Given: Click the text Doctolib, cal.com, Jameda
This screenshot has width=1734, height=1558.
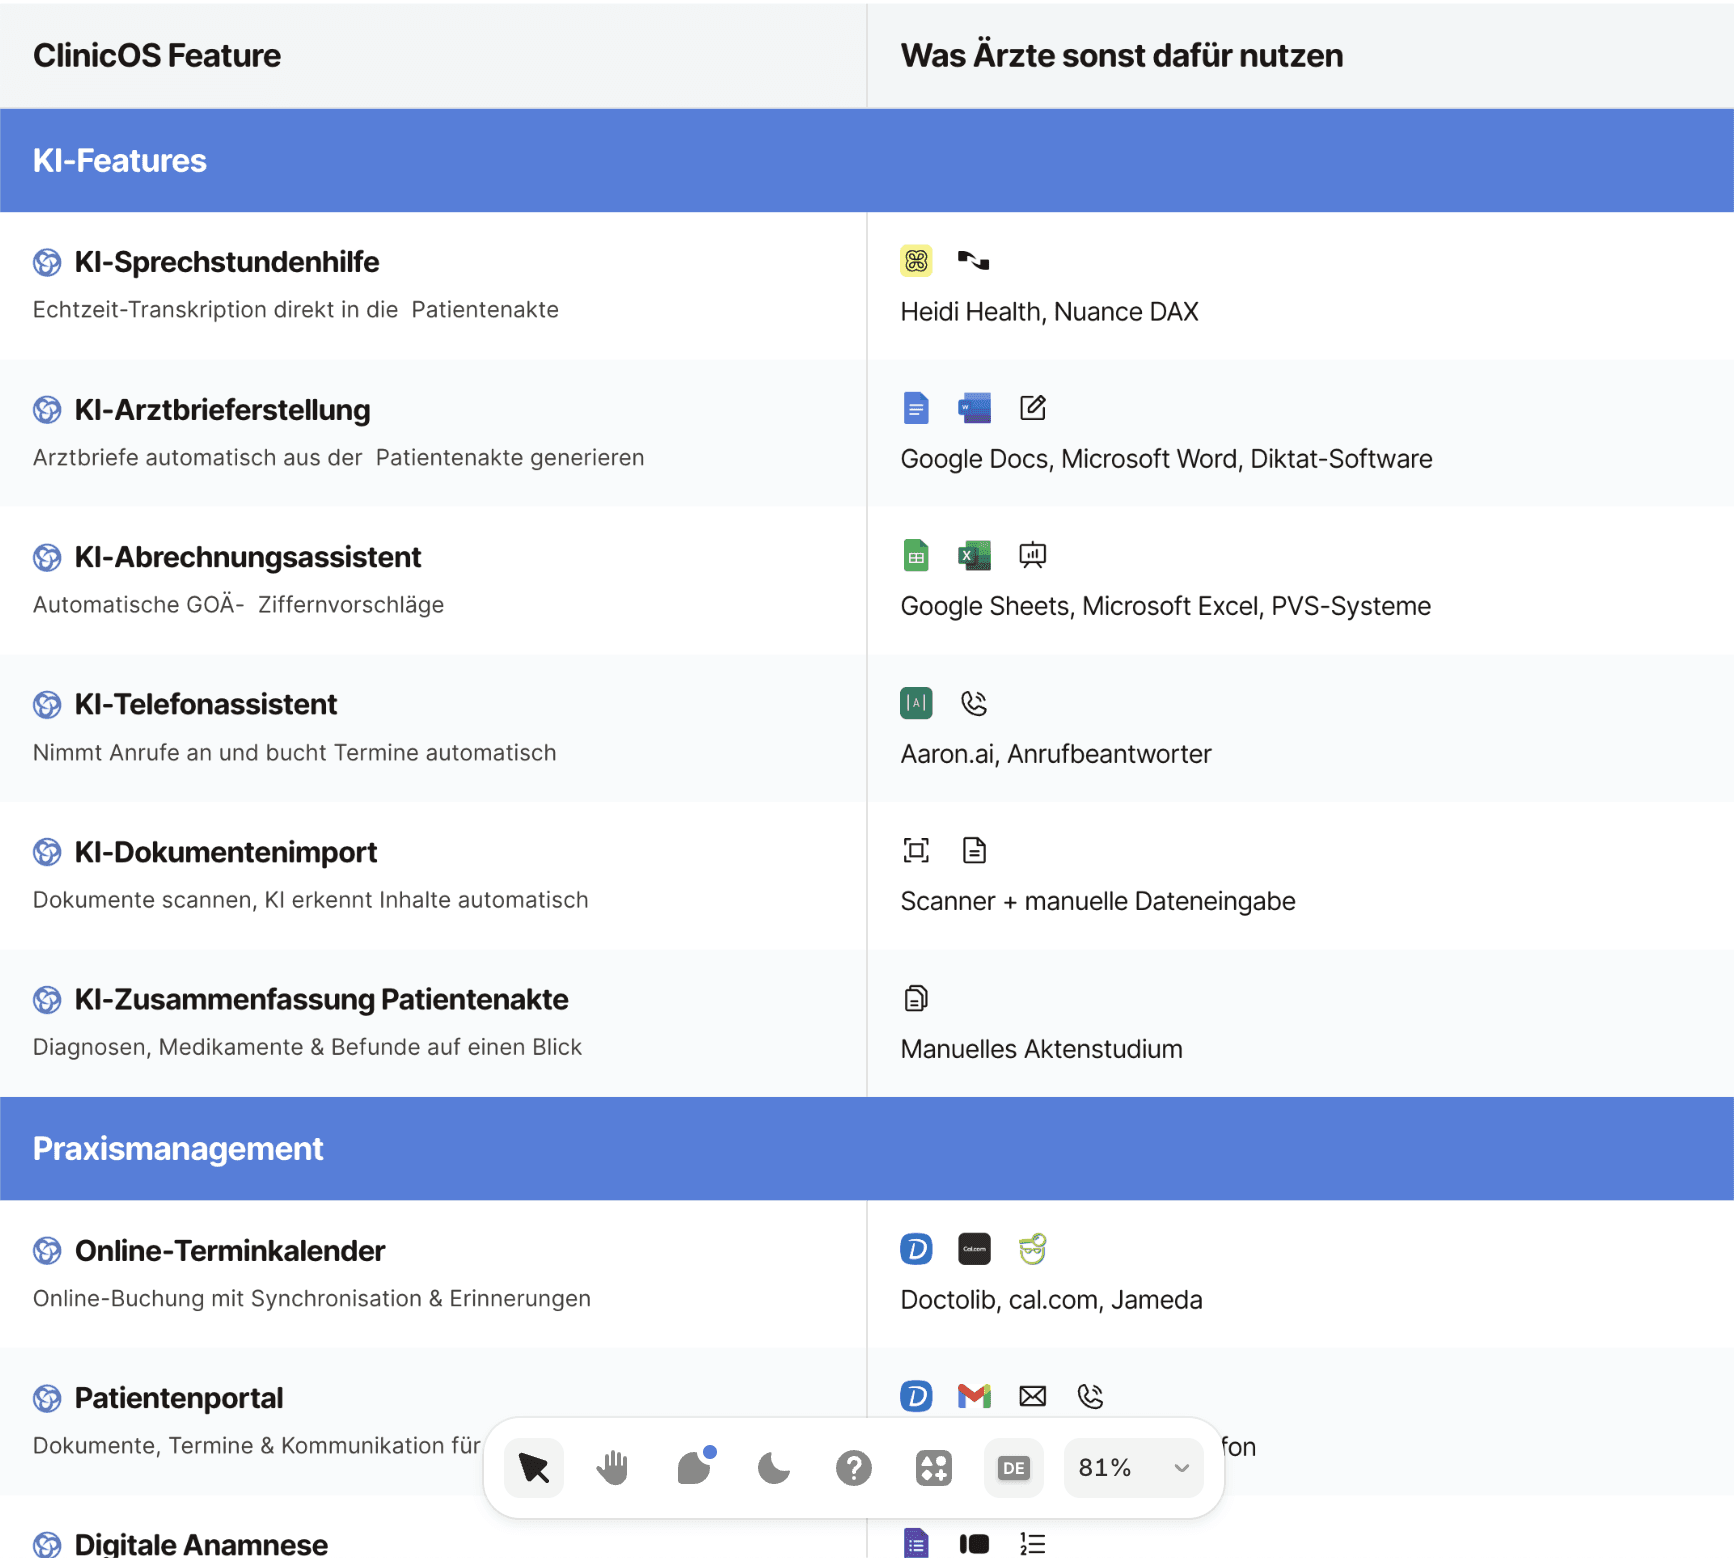Looking at the screenshot, I should (x=1051, y=1300).
